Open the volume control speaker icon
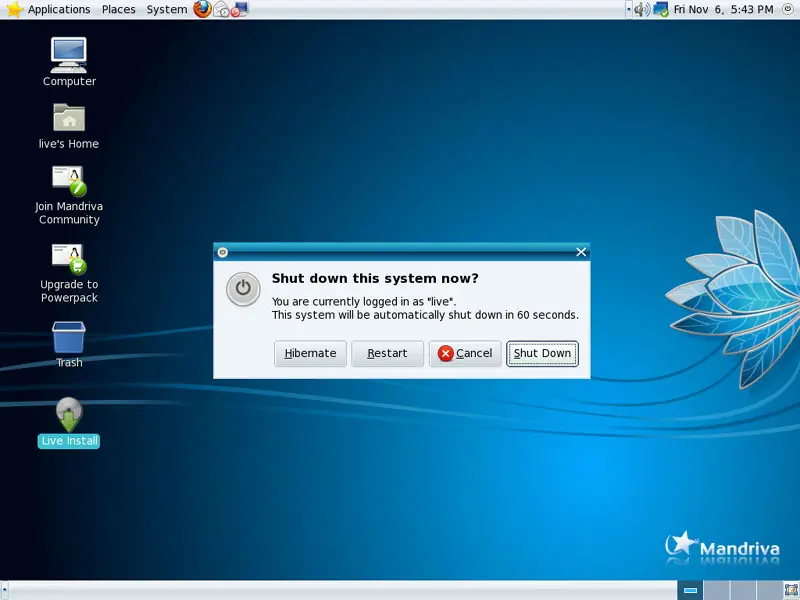Viewport: 800px width, 600px height. click(642, 9)
